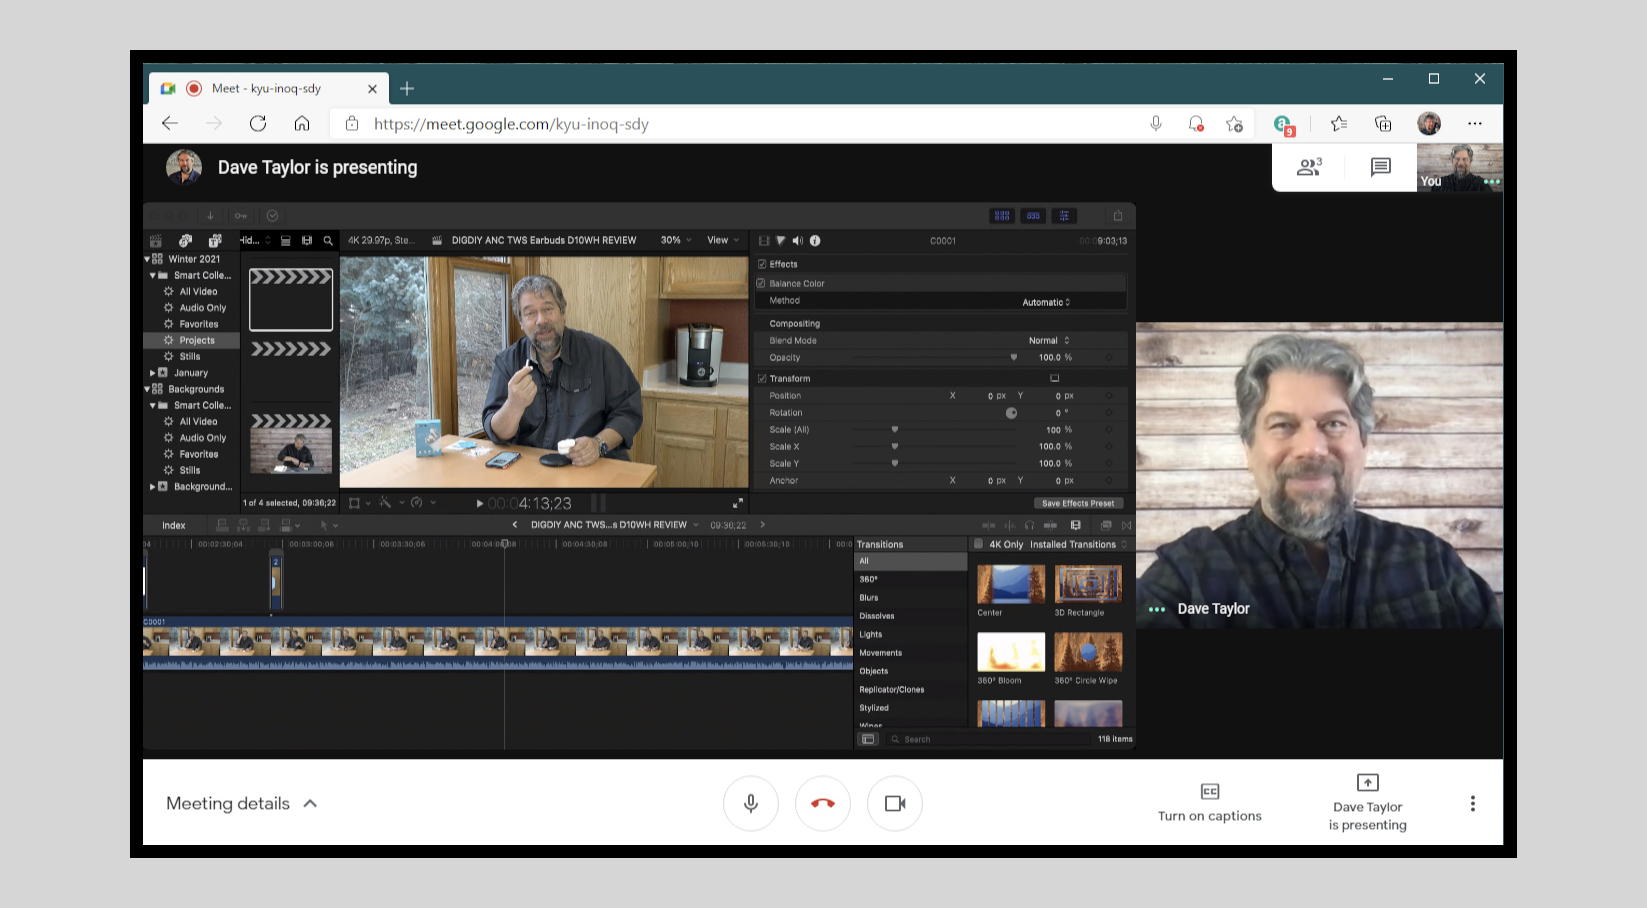Turn off the camera in Google Meet
The height and width of the screenshot is (908, 1647).
point(895,803)
